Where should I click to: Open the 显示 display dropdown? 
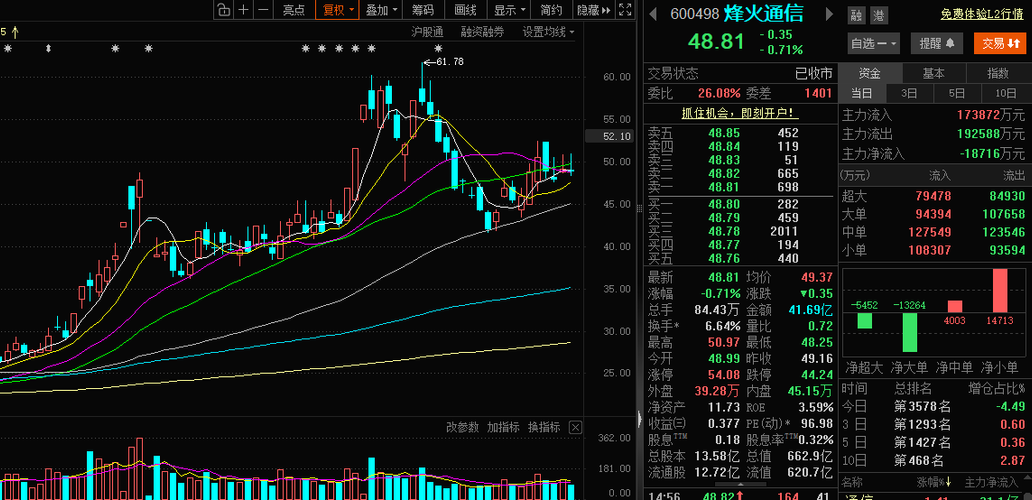(x=510, y=9)
